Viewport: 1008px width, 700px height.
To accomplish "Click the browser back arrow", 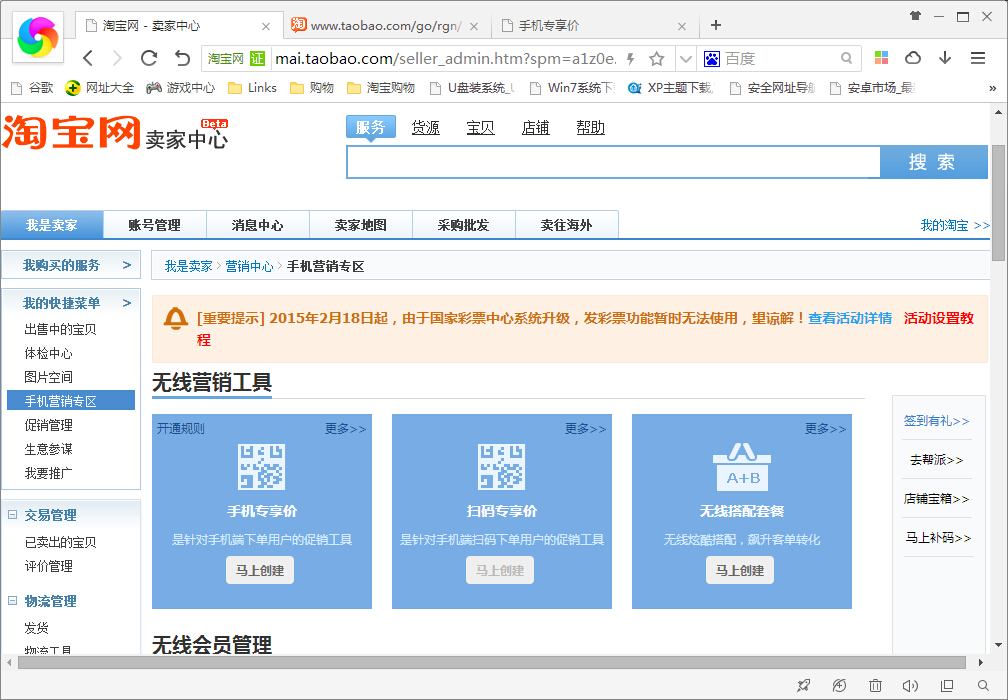I will click(88, 58).
